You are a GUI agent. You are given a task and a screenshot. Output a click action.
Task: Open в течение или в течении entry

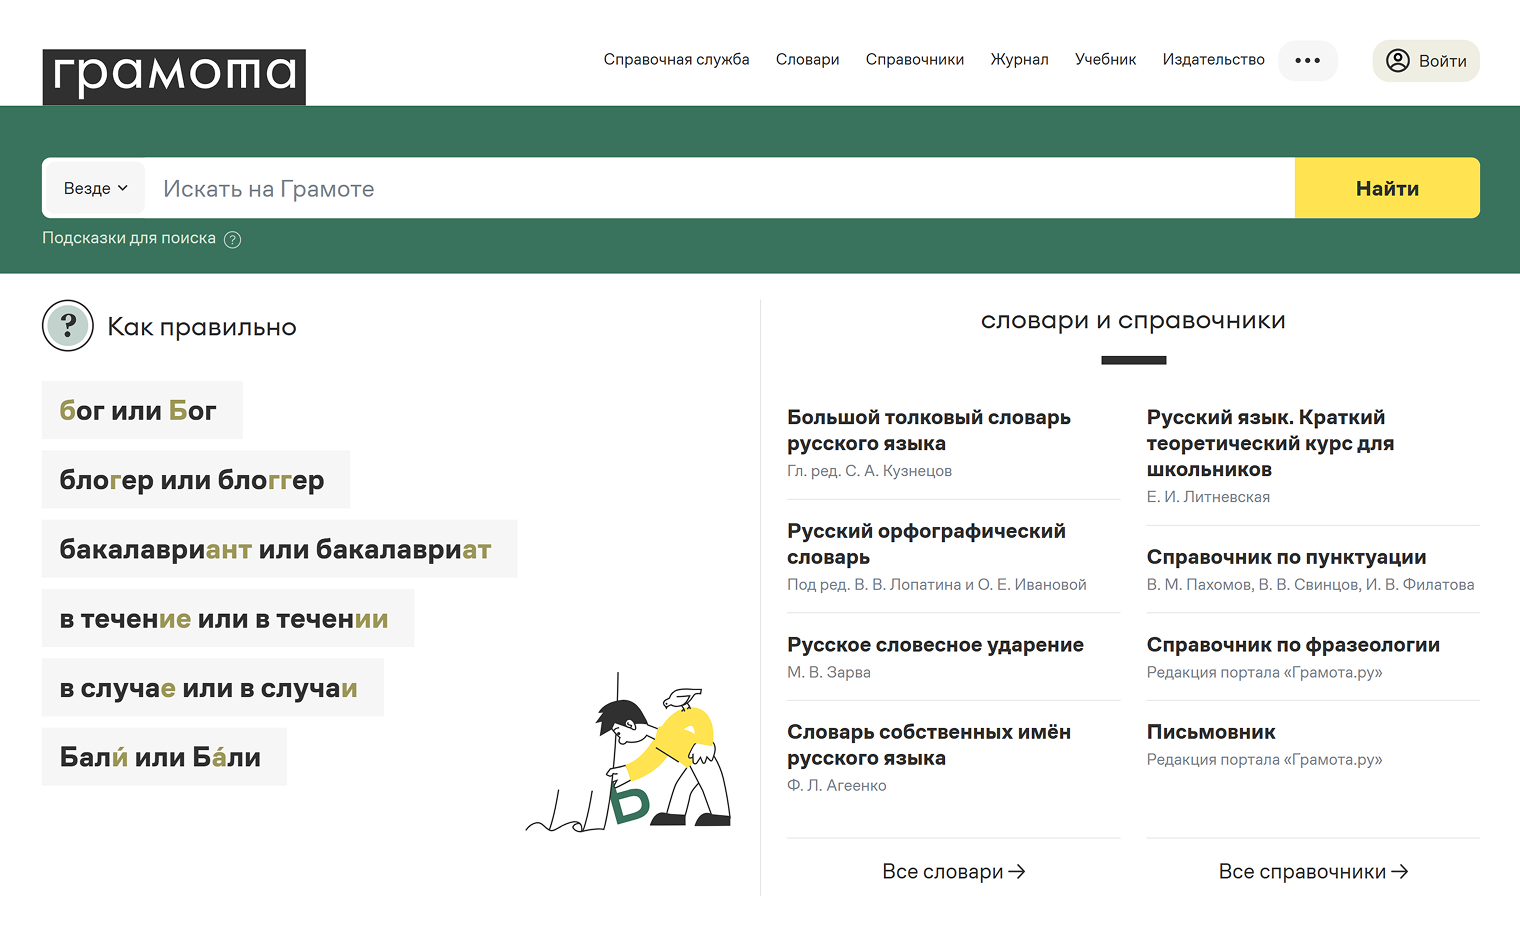point(228,618)
